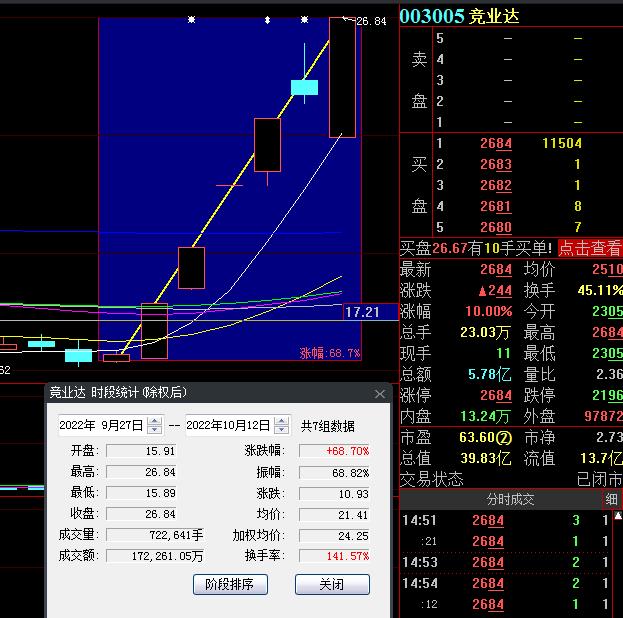The height and width of the screenshot is (618, 623).
Task: Click the buy level 1 price 2684
Action: coord(496,143)
